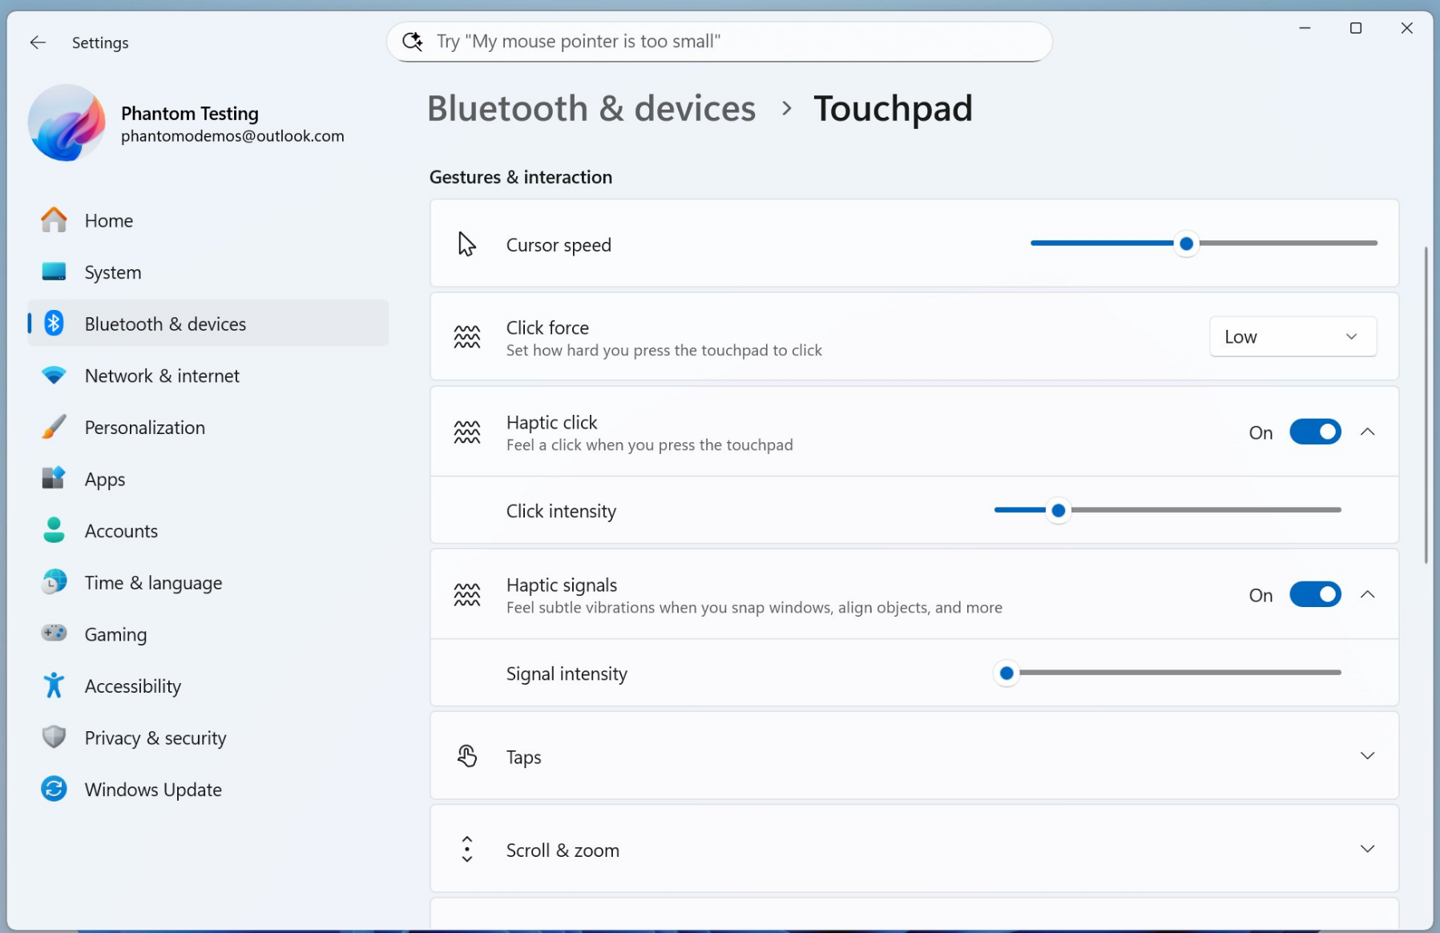Click the Gaming controller icon
Screen dimensions: 1440x933
point(54,633)
